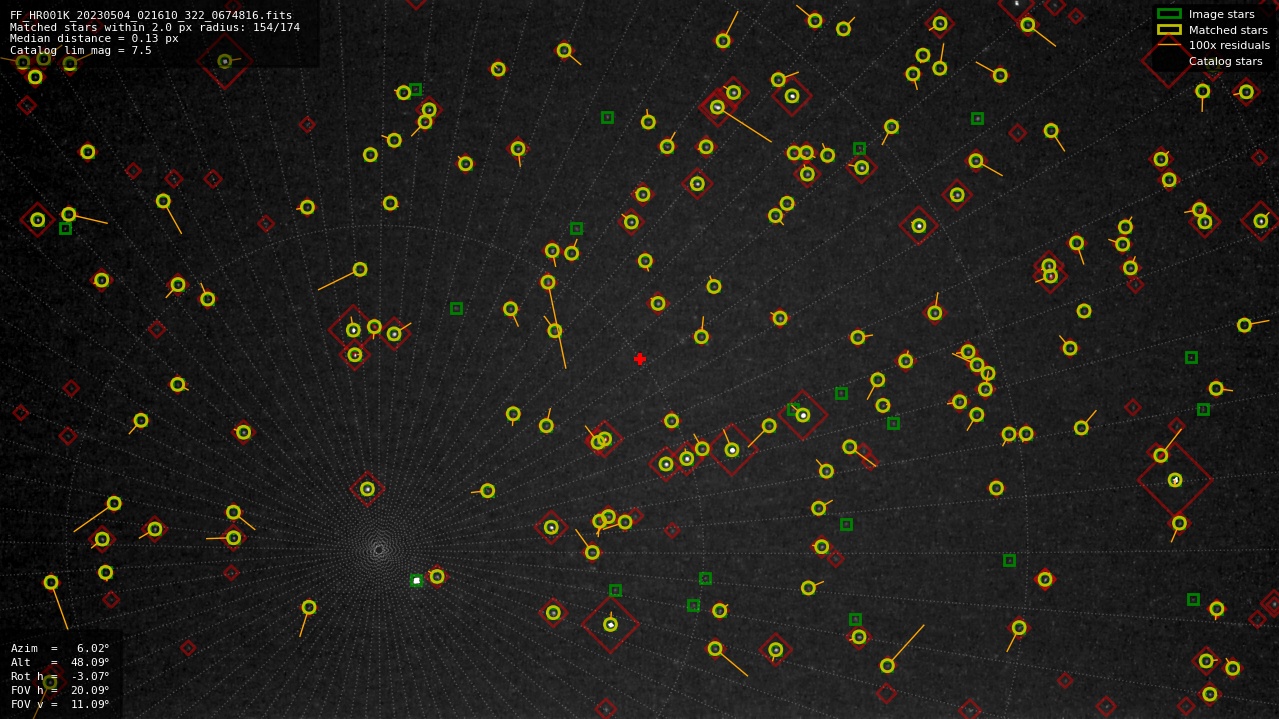
Task: Click the 'FOV h = 20.09°' readout
Action: point(60,690)
